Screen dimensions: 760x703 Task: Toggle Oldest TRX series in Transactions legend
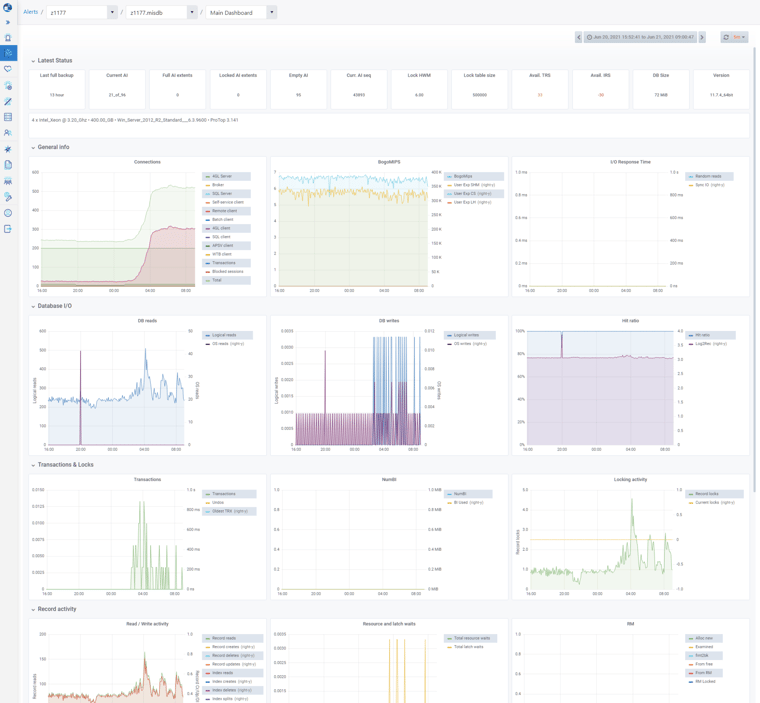(x=229, y=511)
